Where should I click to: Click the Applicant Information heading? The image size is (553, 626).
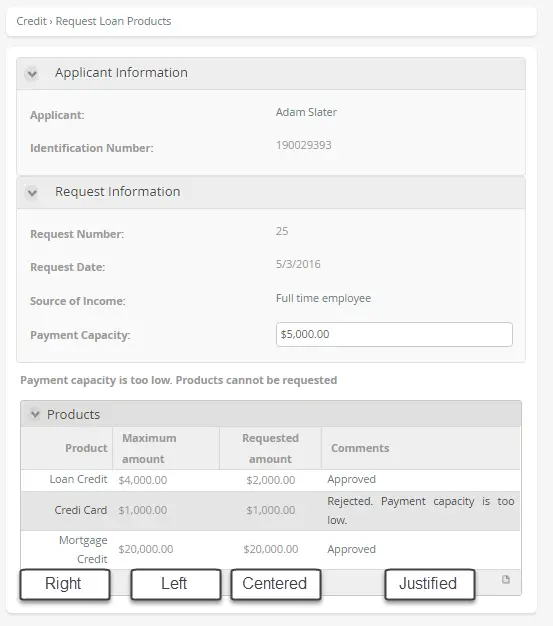coord(121,73)
